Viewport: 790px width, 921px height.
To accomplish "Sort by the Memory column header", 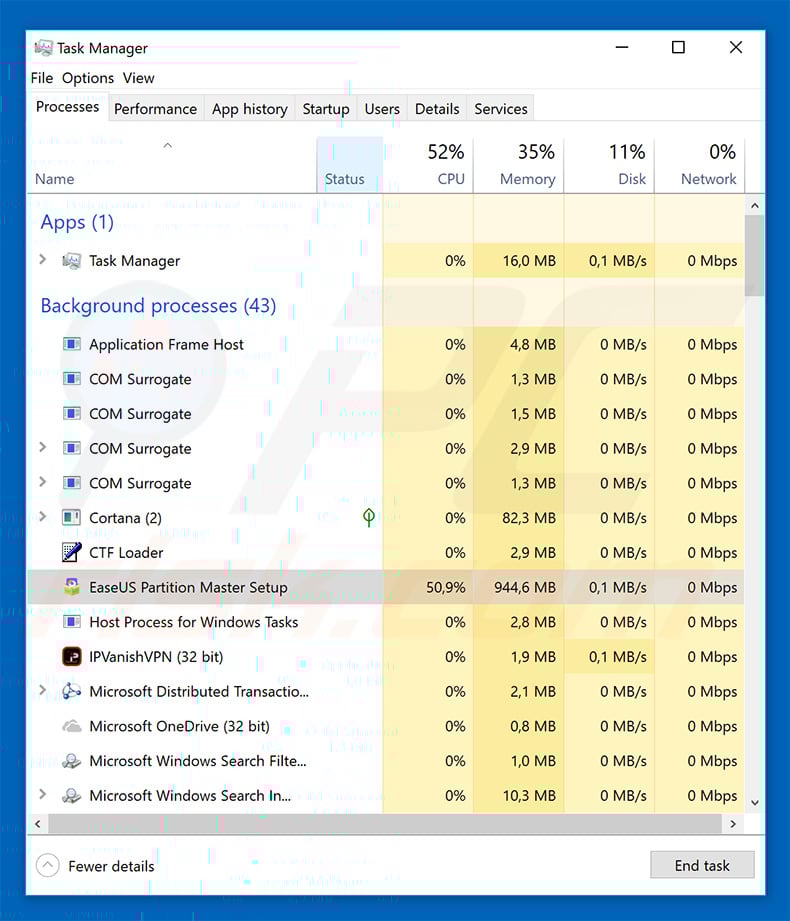I will [x=519, y=165].
